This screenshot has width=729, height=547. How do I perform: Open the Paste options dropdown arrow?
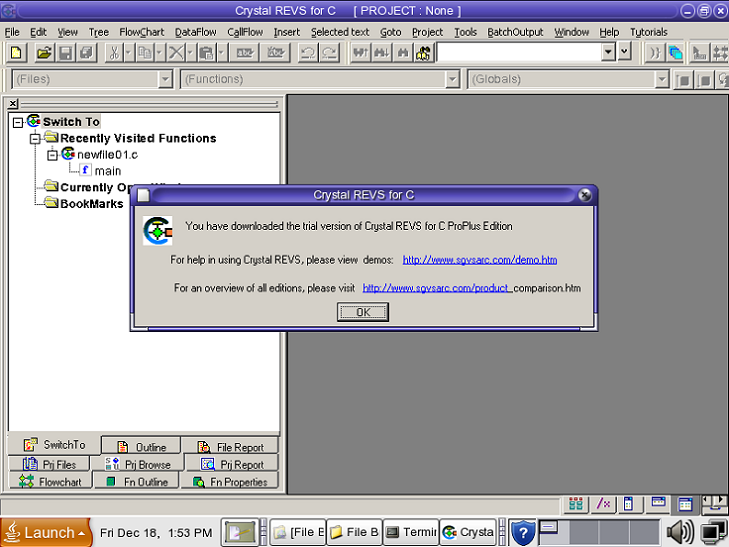coord(222,53)
